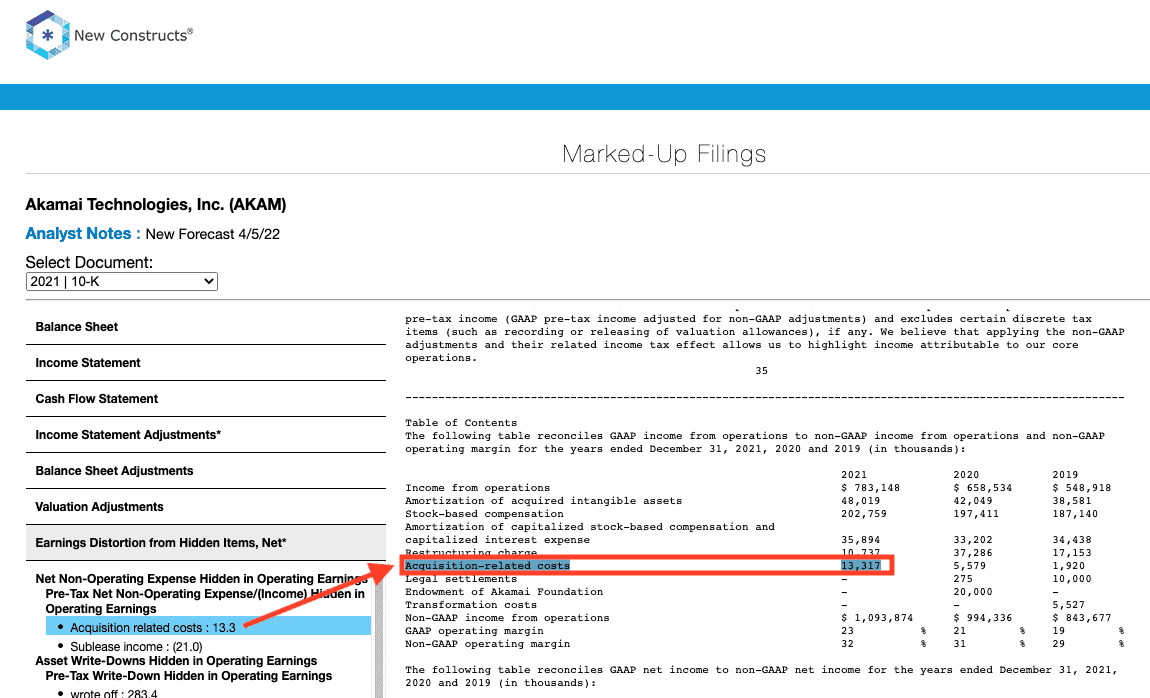Screen dimensions: 1150x698
Task: Select the 'Acquisition related costs : 13.3' item
Action: 208,628
